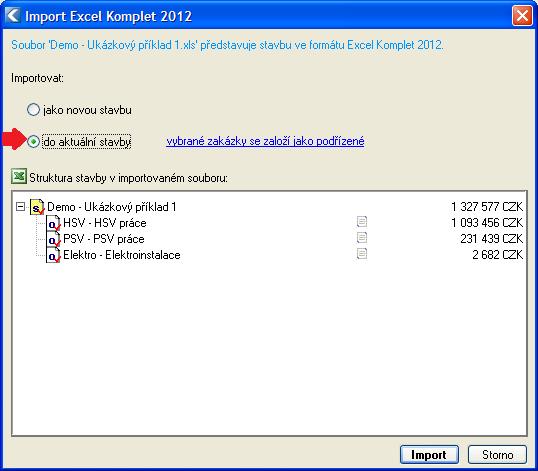Click value '1 093 456 CZK'
The image size is (538, 471).
tap(487, 223)
